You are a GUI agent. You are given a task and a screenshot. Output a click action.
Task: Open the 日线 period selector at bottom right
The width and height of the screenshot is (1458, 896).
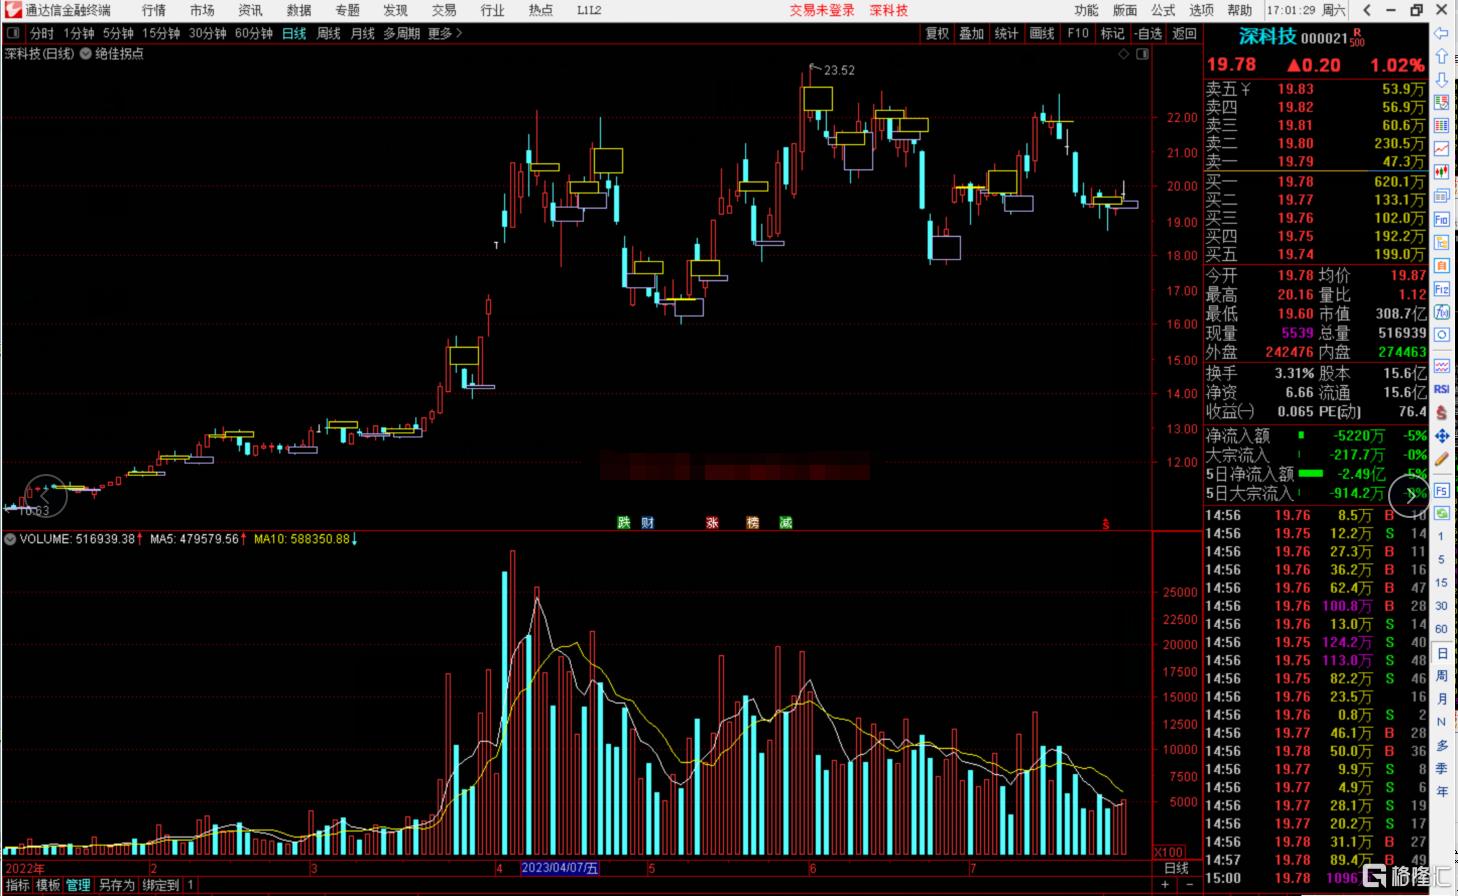coord(1176,868)
